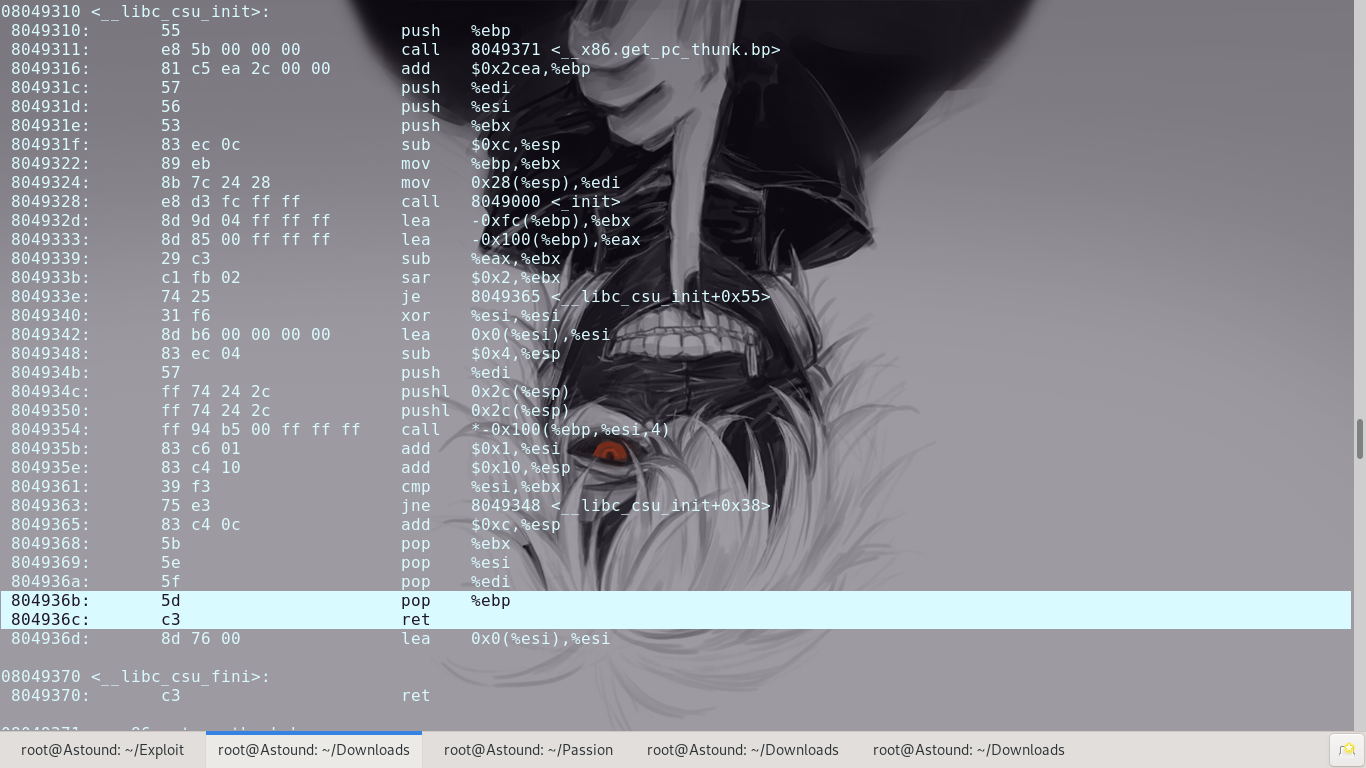Click the bytes 8d b6 00 00 00 00
Screen dimensions: 1366x768
pos(245,335)
